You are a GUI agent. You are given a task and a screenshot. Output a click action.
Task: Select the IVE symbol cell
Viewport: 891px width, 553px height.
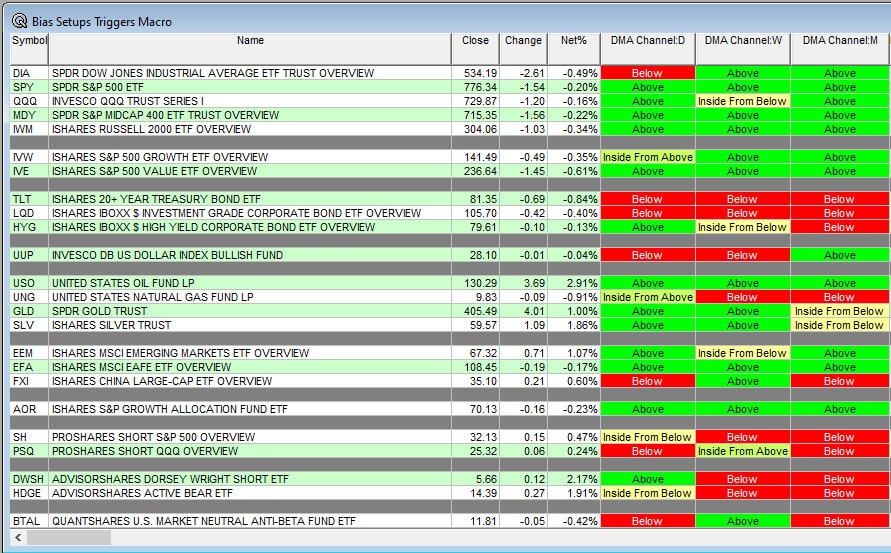pos(30,171)
